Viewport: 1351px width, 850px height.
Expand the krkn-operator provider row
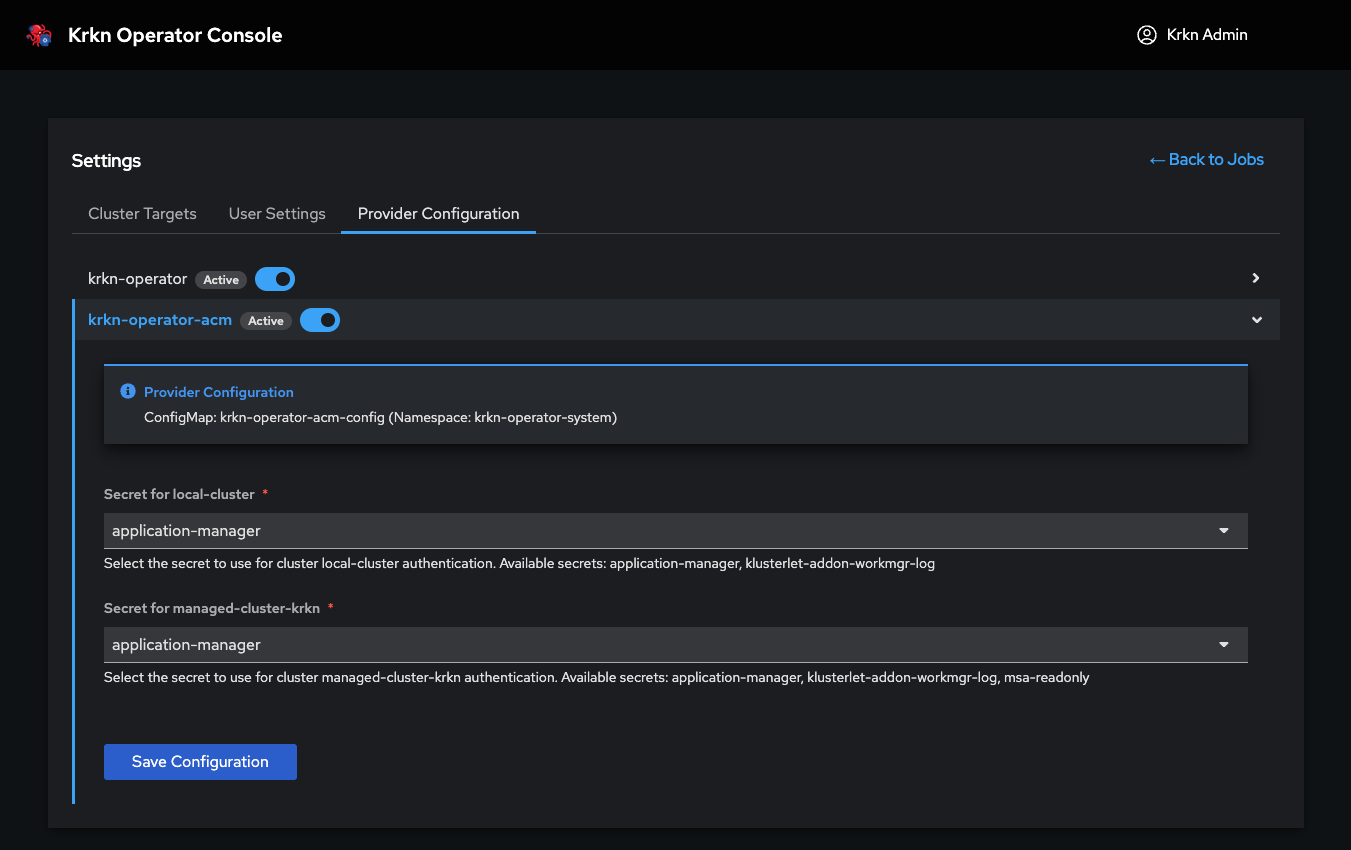1255,278
